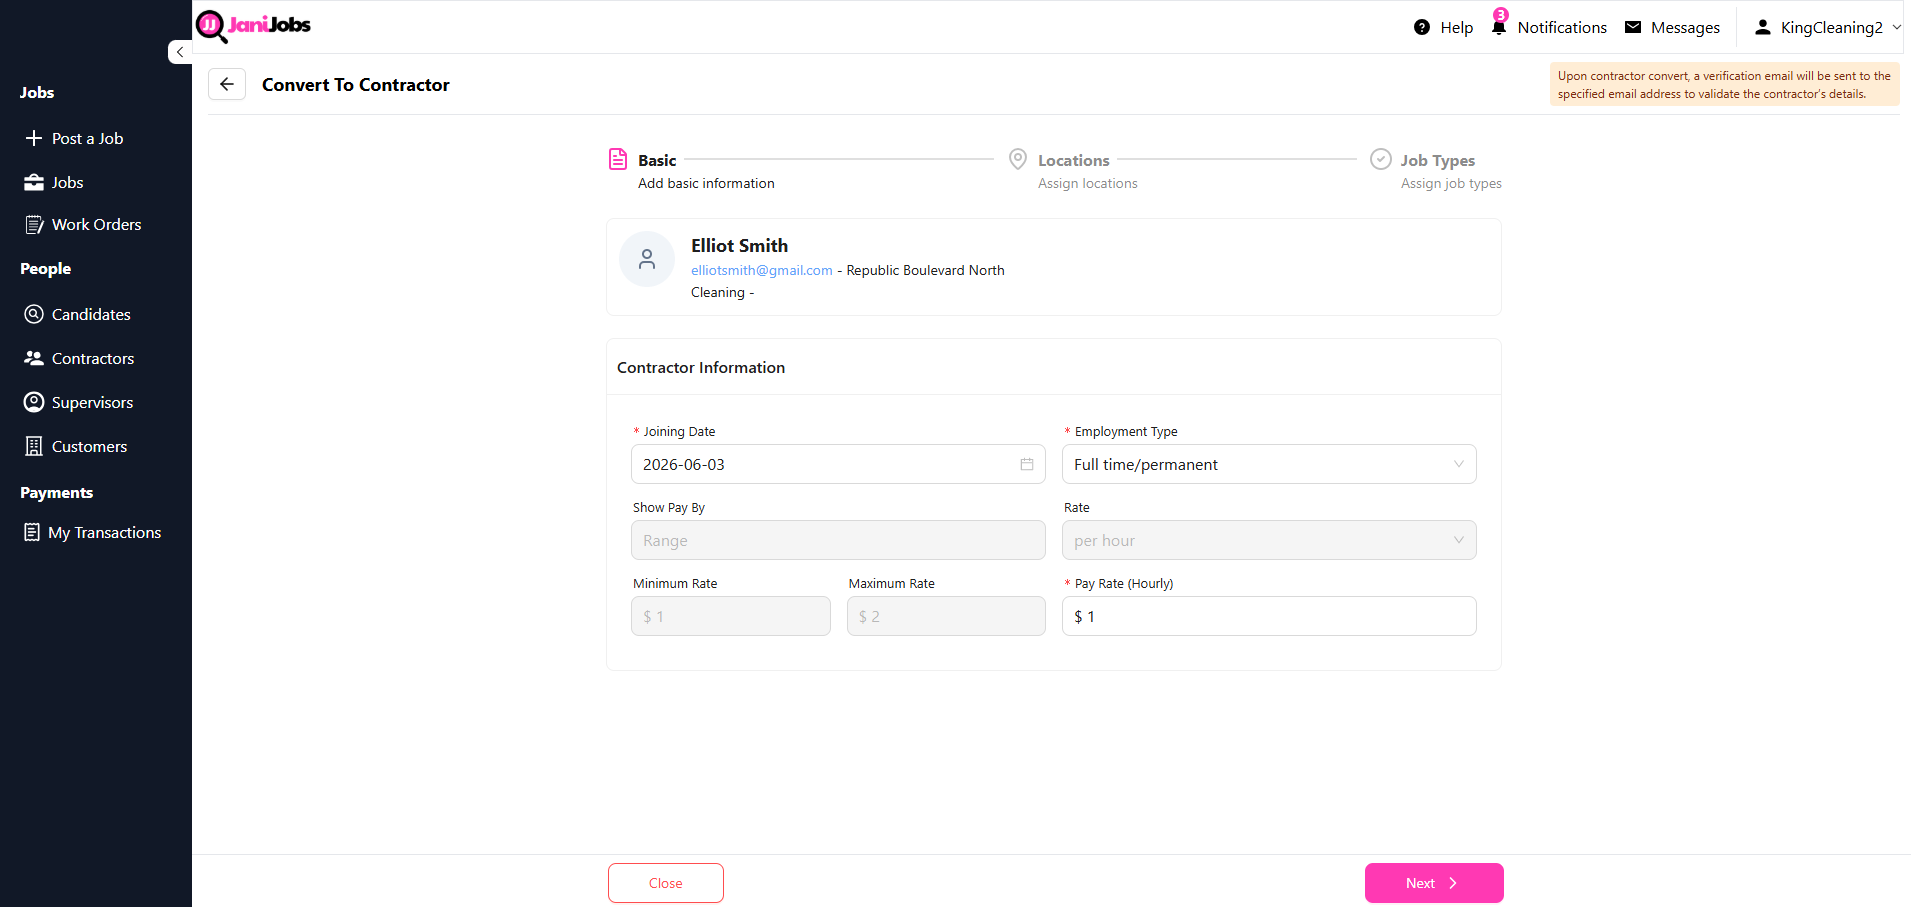Image resolution: width=1911 pixels, height=907 pixels.
Task: Click the Minimum Rate field
Action: pyautogui.click(x=731, y=616)
